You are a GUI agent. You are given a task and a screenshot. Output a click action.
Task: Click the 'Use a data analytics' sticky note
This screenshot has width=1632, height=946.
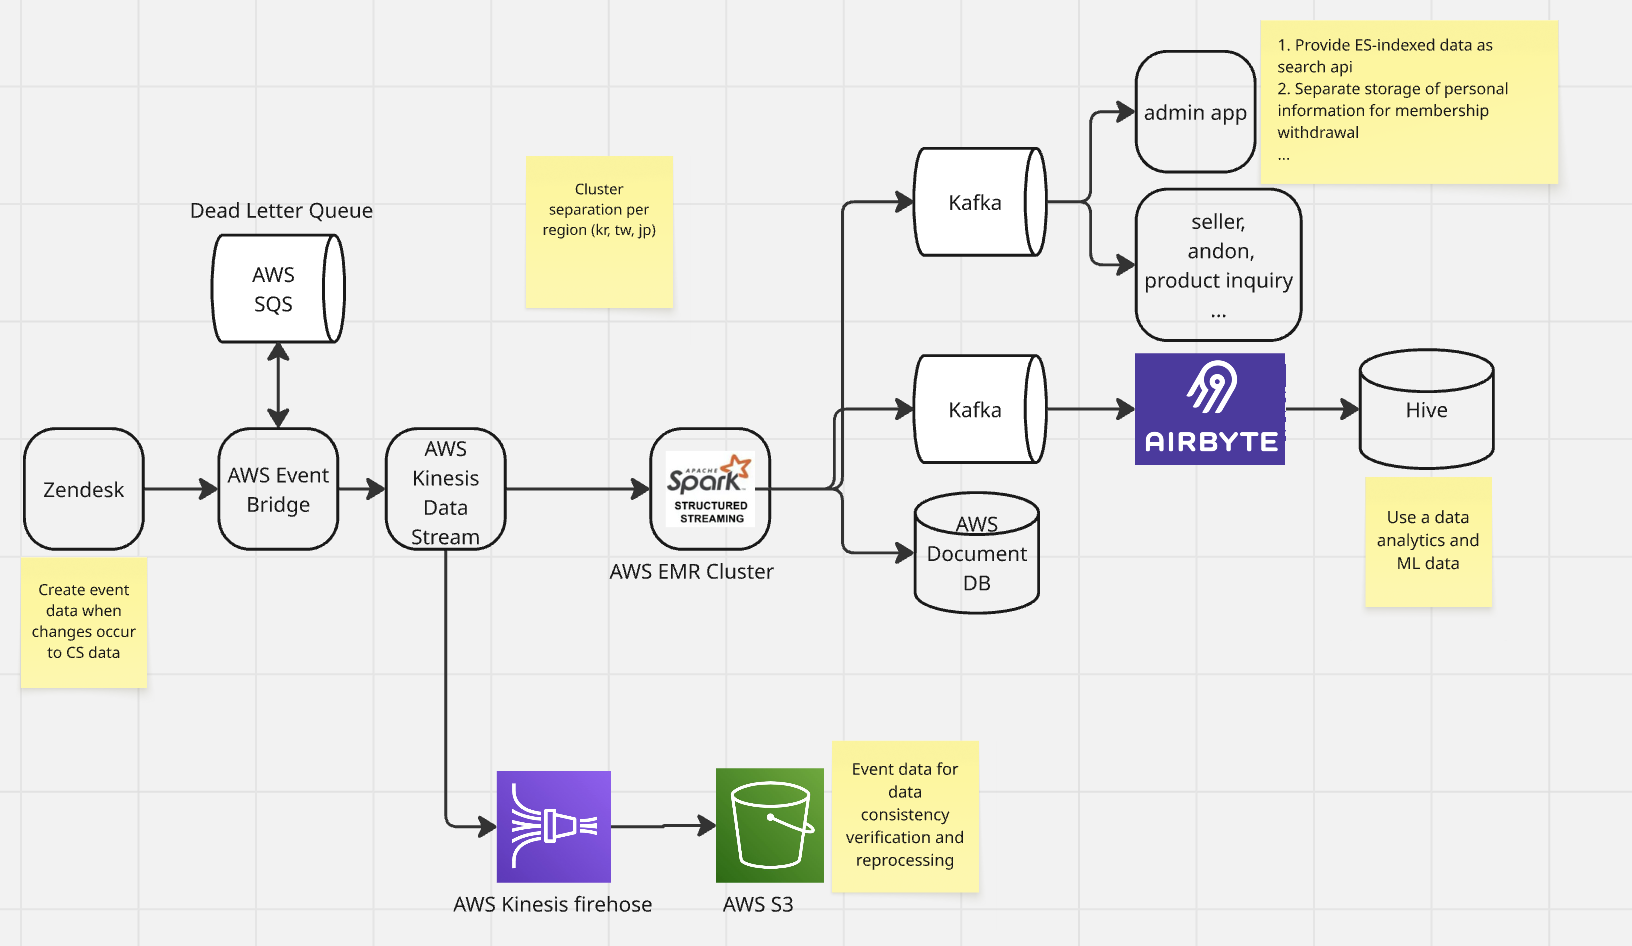1428,541
